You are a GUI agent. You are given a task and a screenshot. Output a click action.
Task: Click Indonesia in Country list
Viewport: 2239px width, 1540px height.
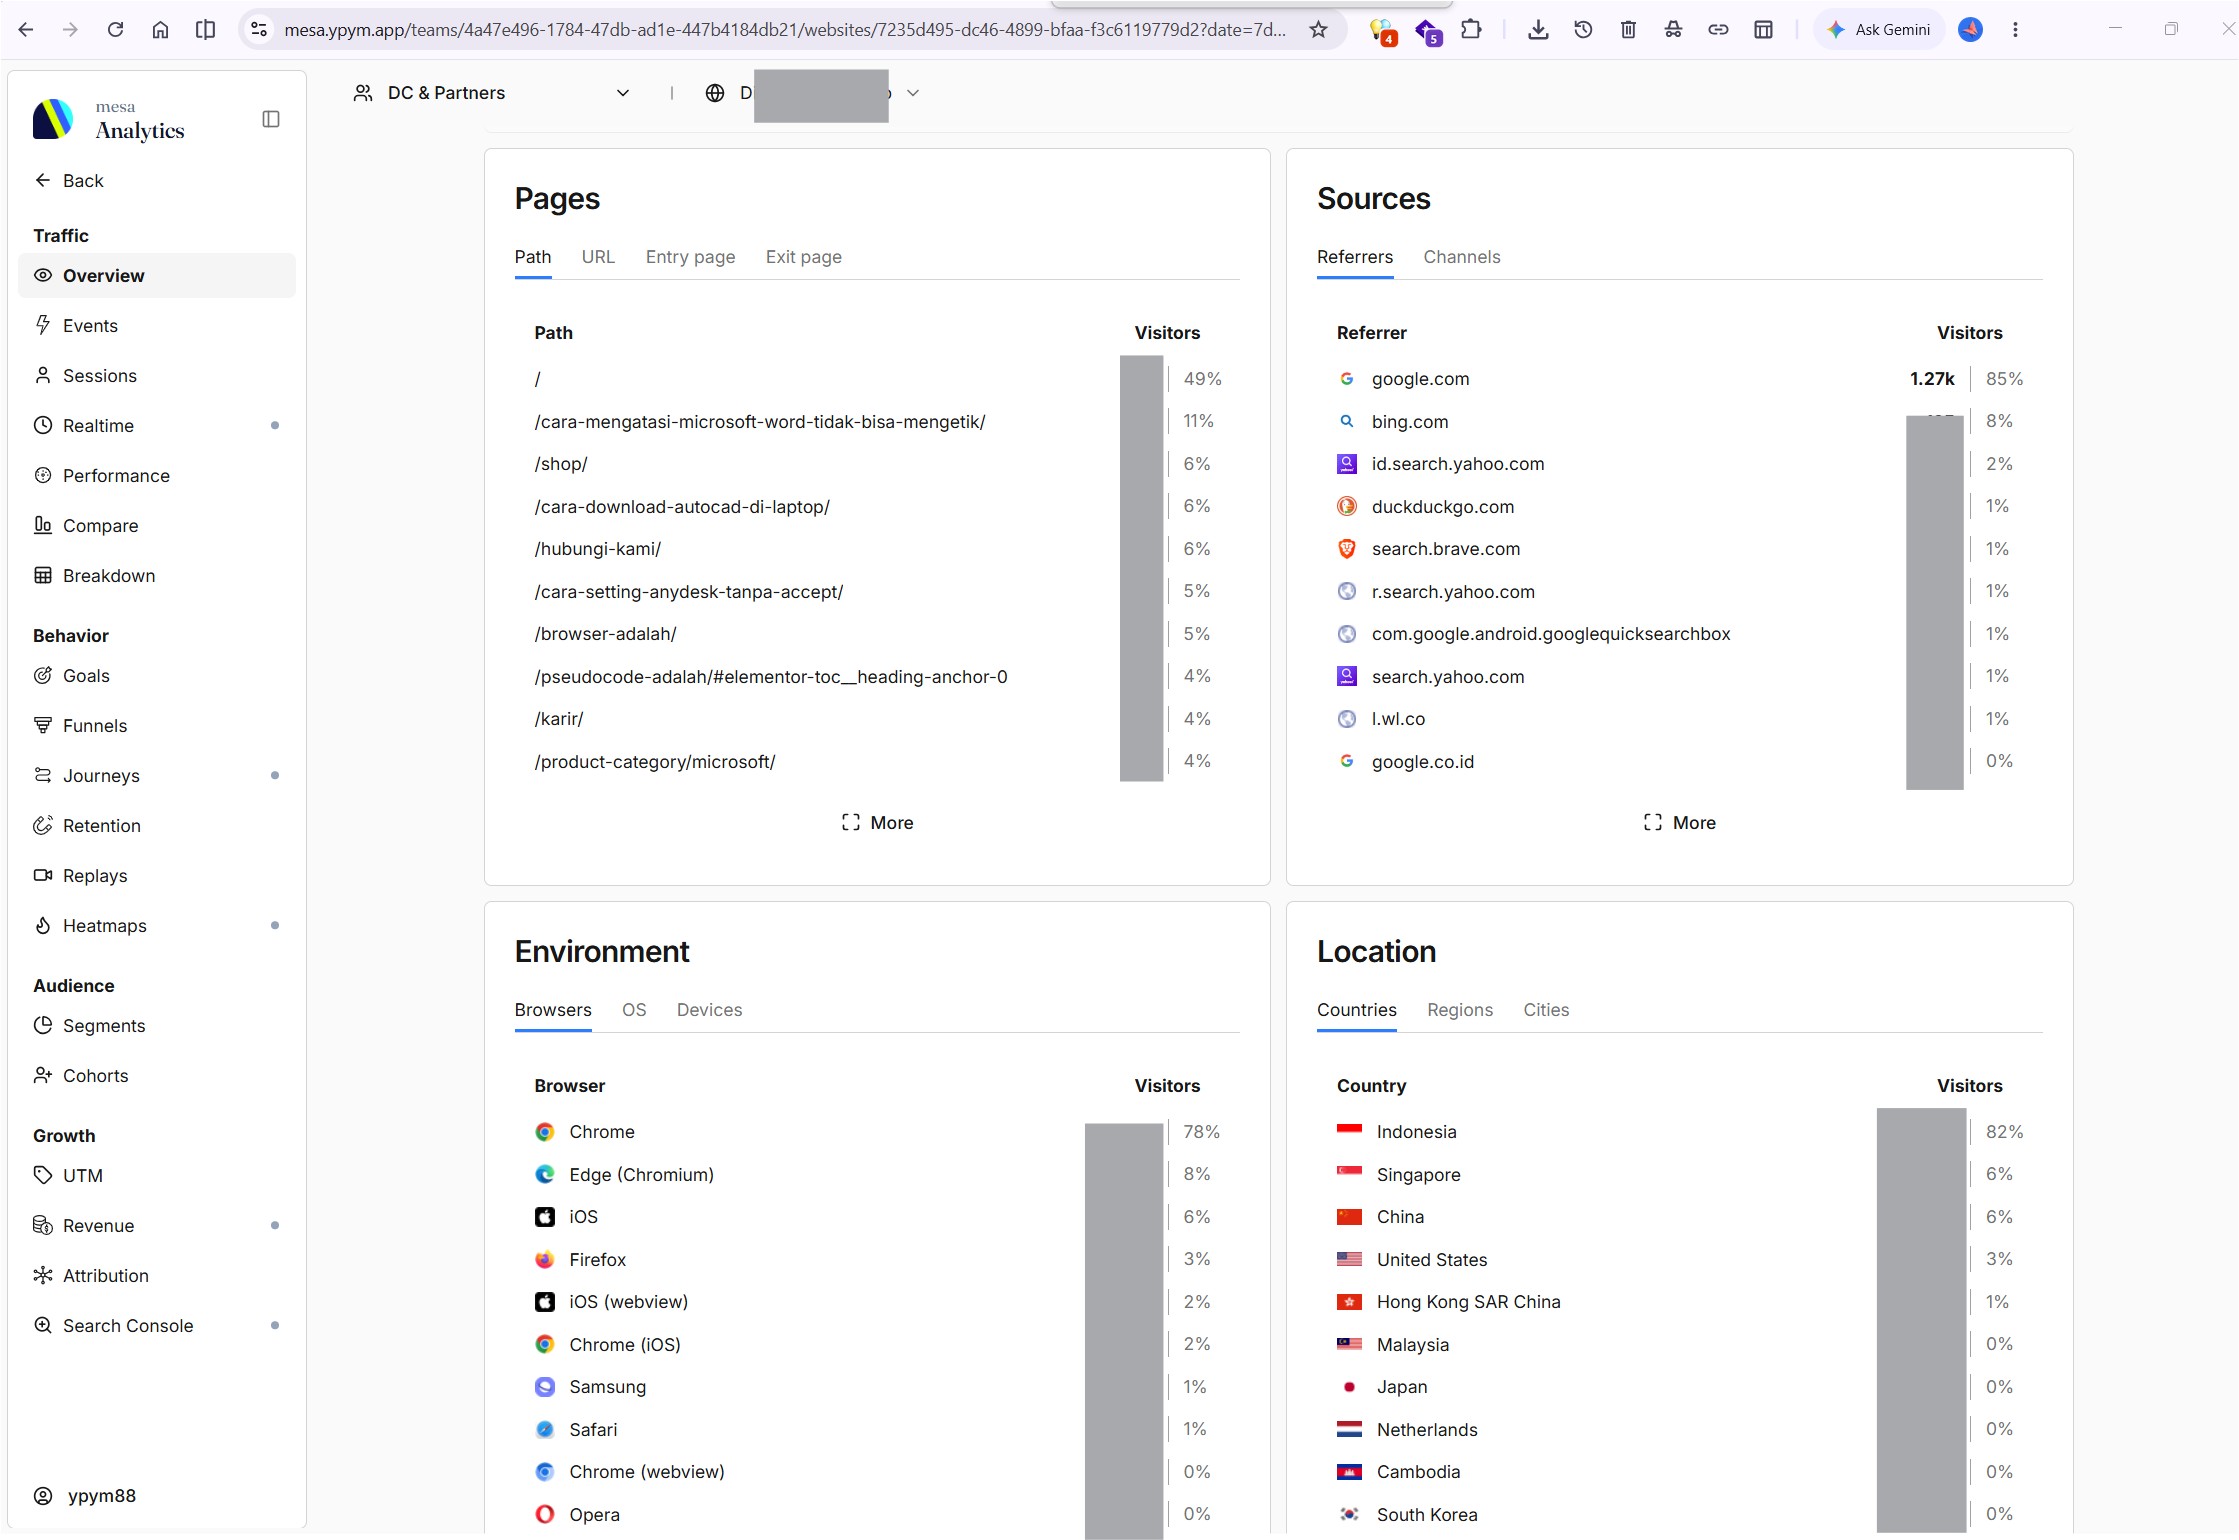click(1679, 1132)
